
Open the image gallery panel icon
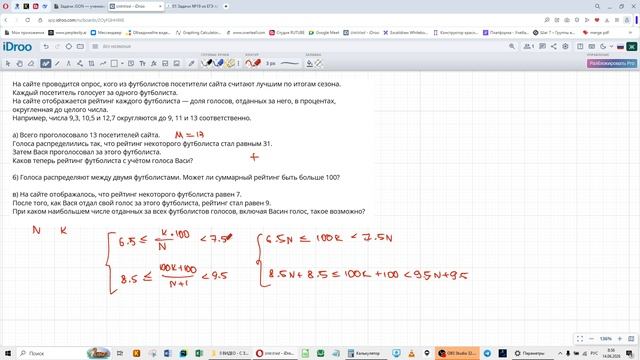click(591, 47)
